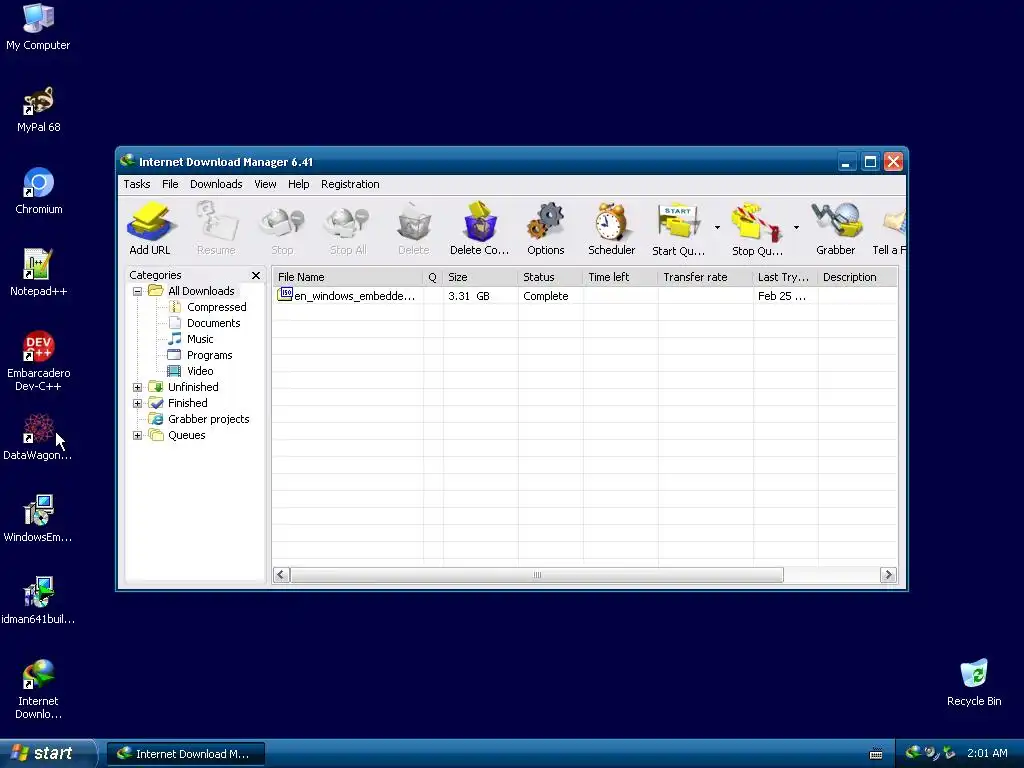The image size is (1024, 768).
Task: Click the horizontal scrollbar left arrow
Action: [x=281, y=575]
